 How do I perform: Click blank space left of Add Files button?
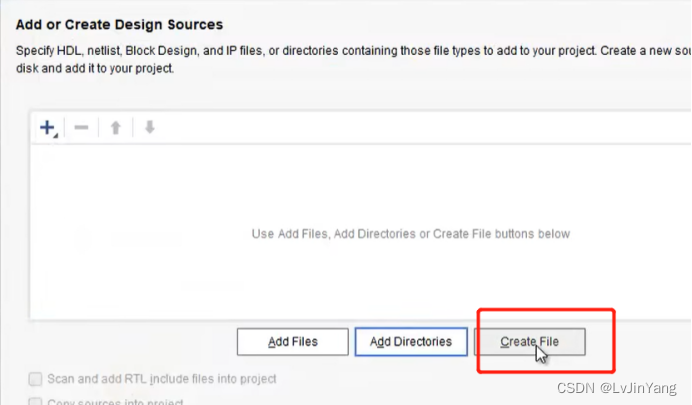130,342
